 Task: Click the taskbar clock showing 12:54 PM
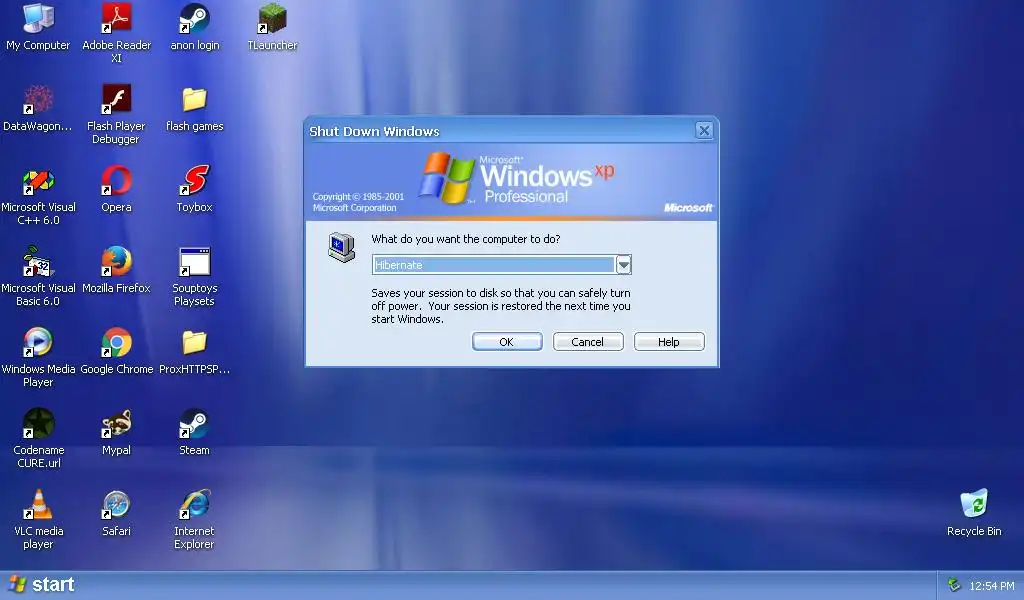click(991, 586)
